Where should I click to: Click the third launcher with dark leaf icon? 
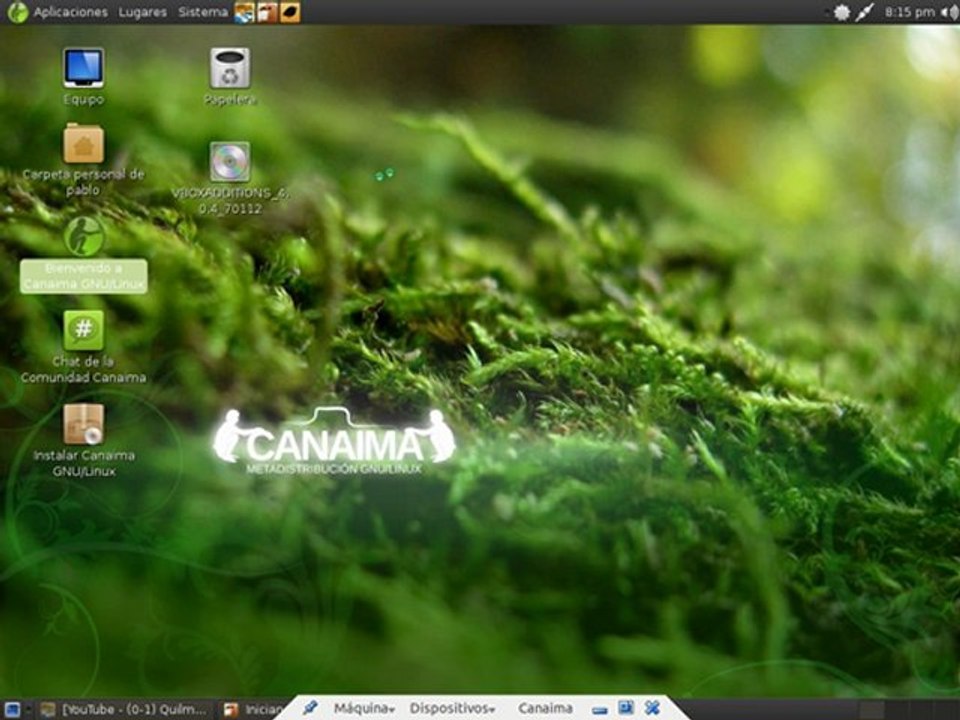[290, 12]
